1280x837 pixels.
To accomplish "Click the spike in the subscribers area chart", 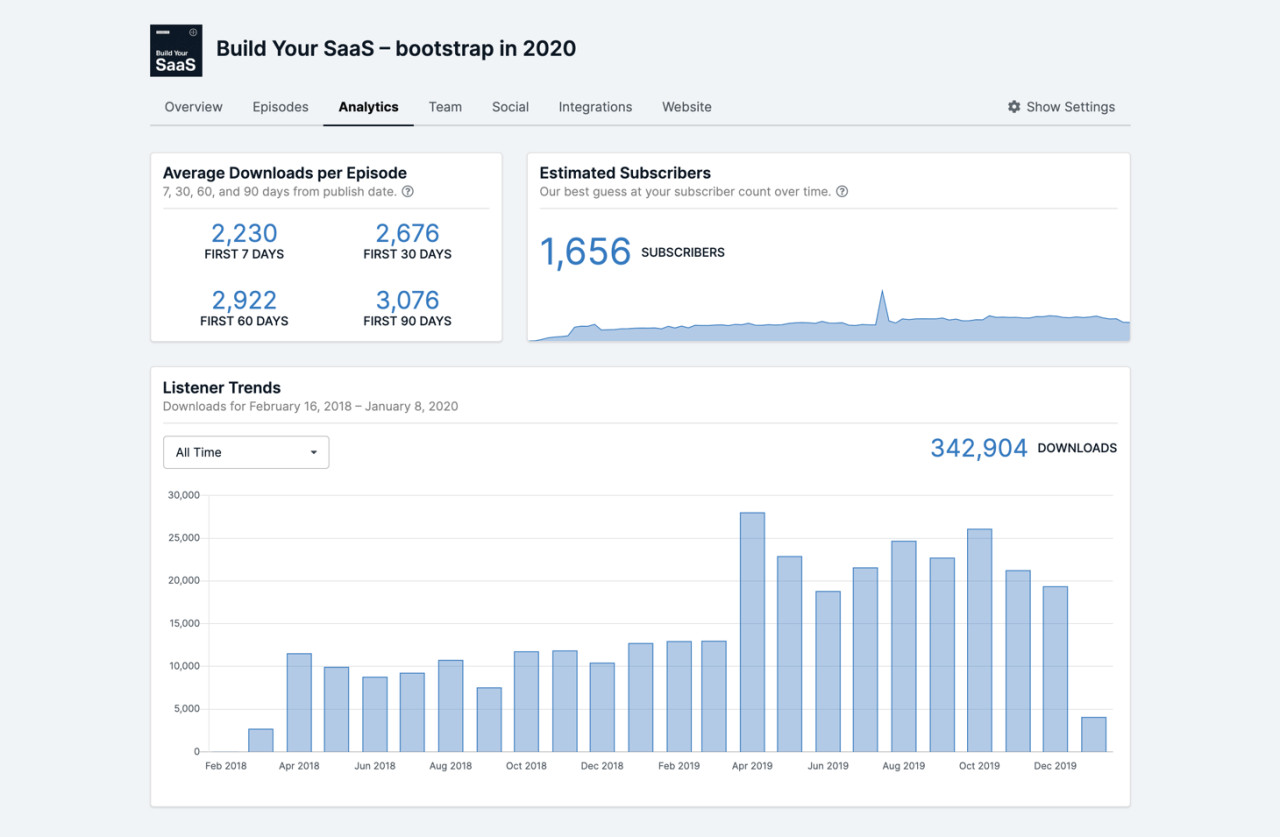I will tap(883, 296).
